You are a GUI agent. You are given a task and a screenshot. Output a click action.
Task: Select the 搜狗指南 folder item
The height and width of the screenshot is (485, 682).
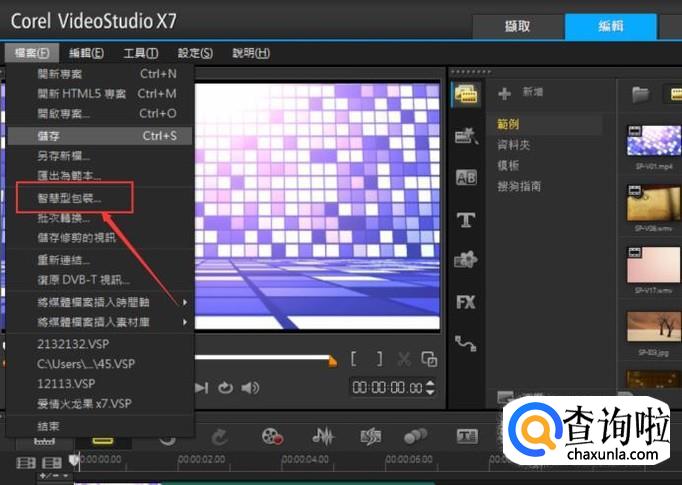[519, 186]
